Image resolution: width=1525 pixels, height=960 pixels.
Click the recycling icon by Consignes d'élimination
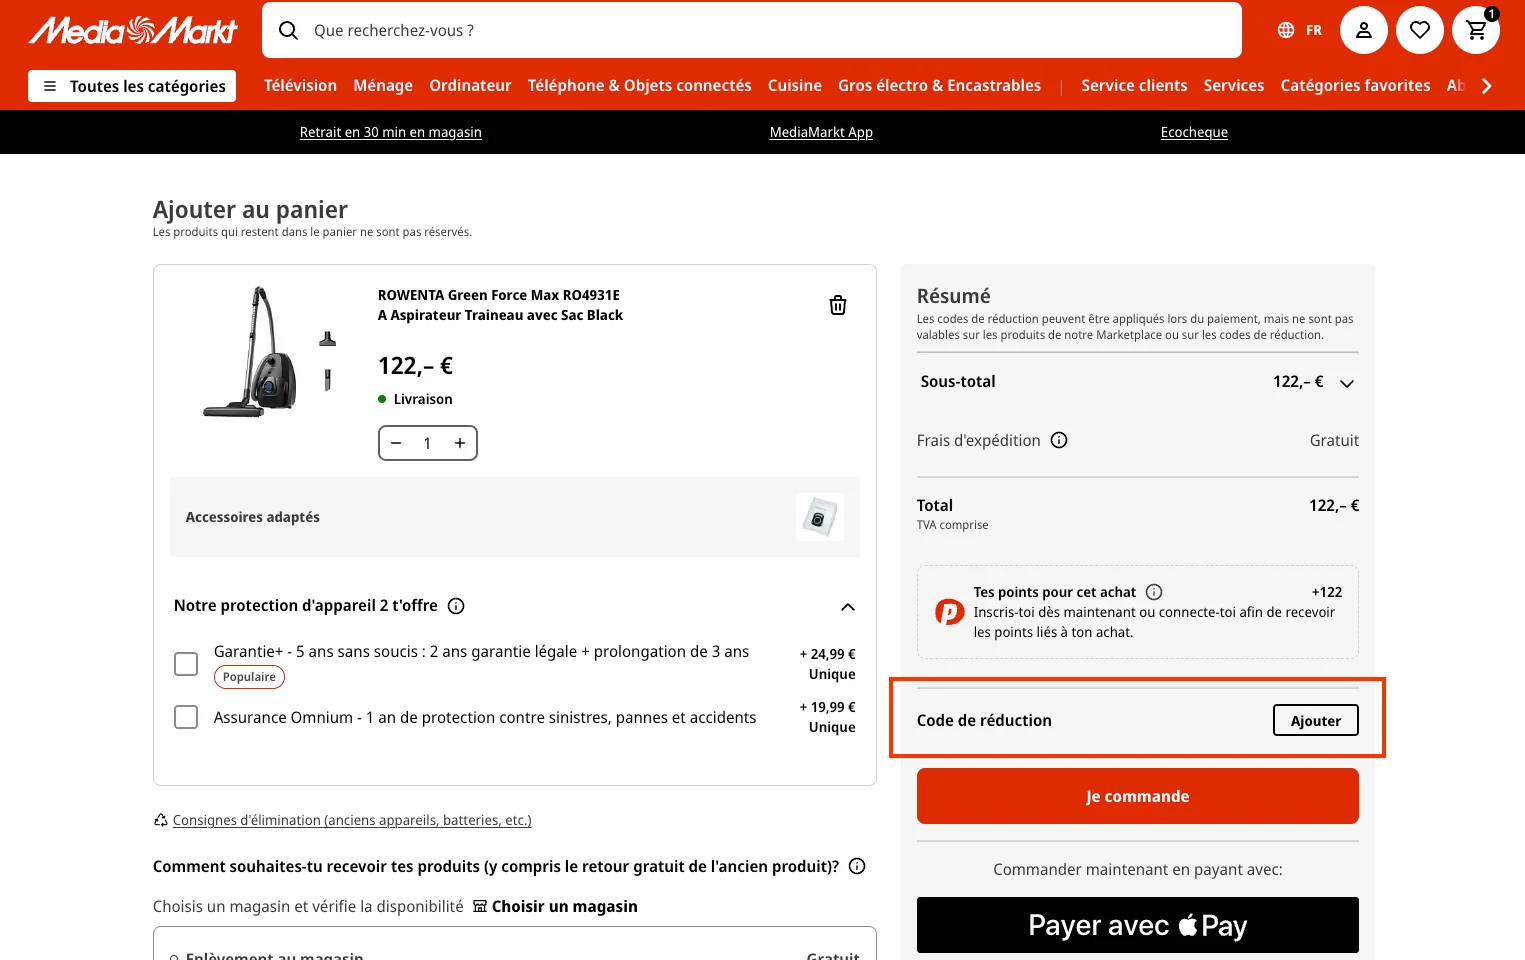(x=160, y=820)
